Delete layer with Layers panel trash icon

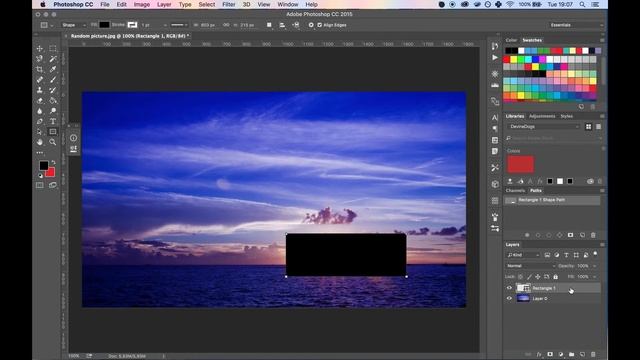tap(593, 354)
